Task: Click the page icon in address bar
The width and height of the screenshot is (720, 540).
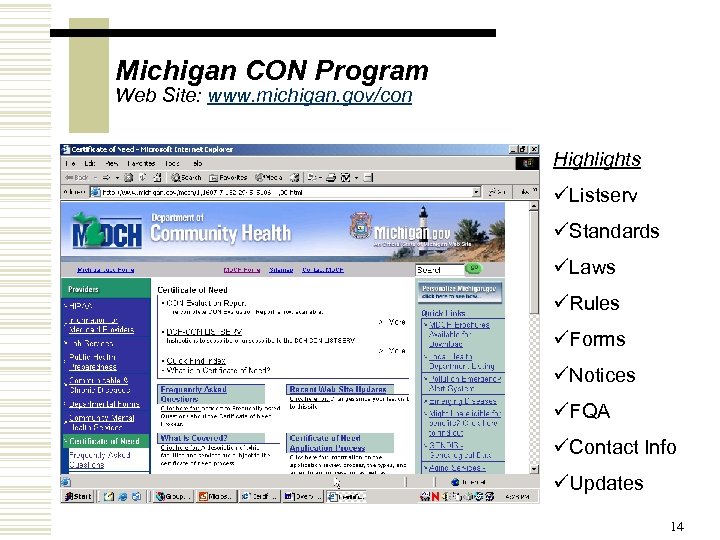Action: point(96,192)
